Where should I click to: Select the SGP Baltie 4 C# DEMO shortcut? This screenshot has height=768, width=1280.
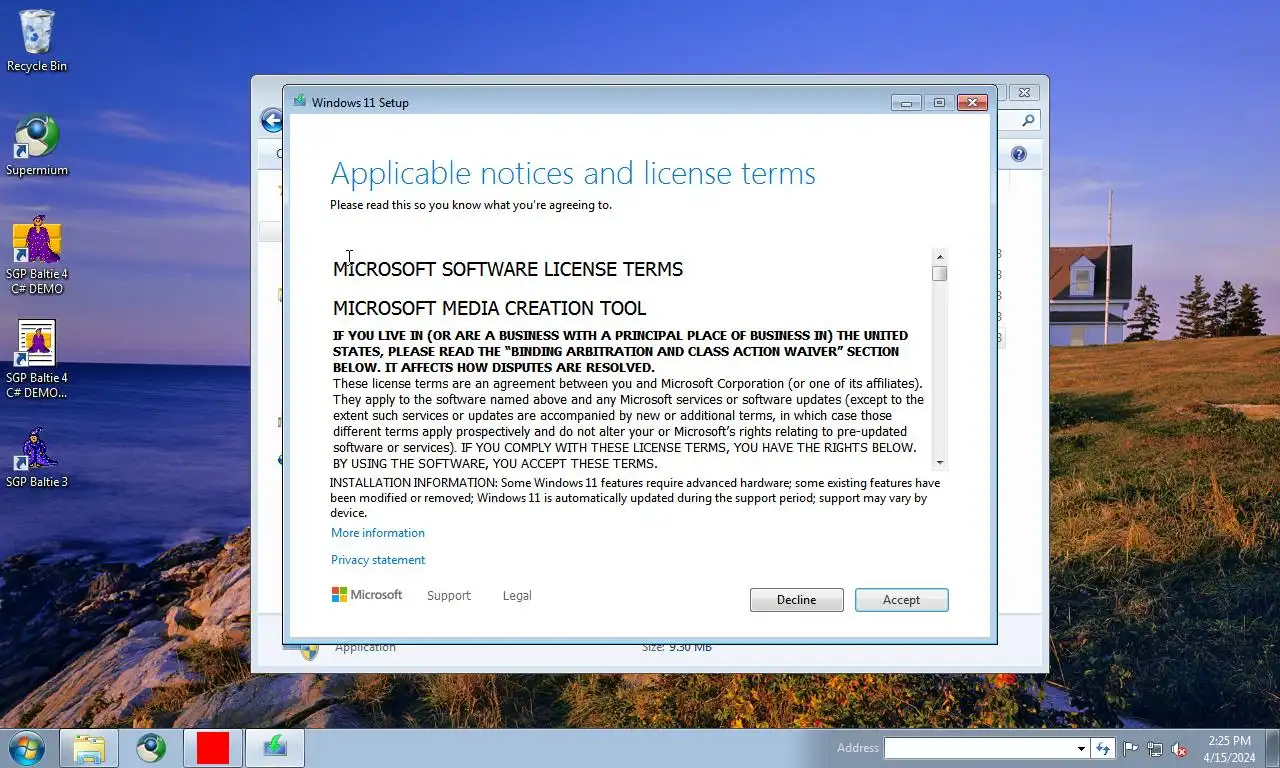(37, 256)
